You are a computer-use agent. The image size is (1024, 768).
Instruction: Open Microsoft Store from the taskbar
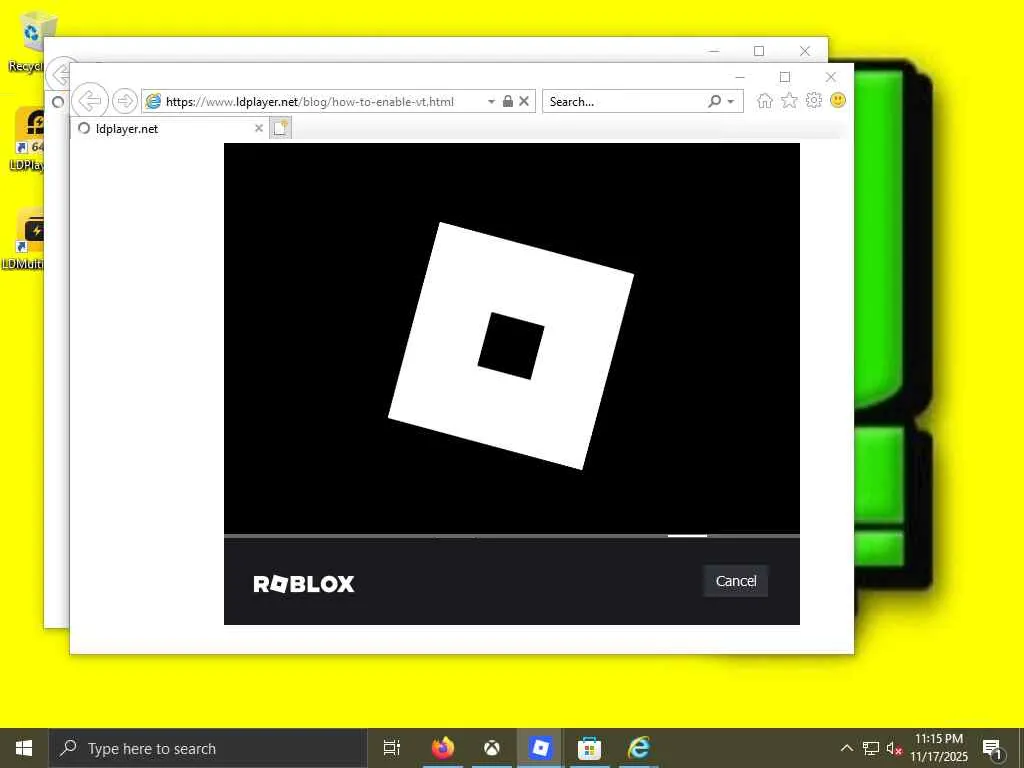click(x=589, y=748)
